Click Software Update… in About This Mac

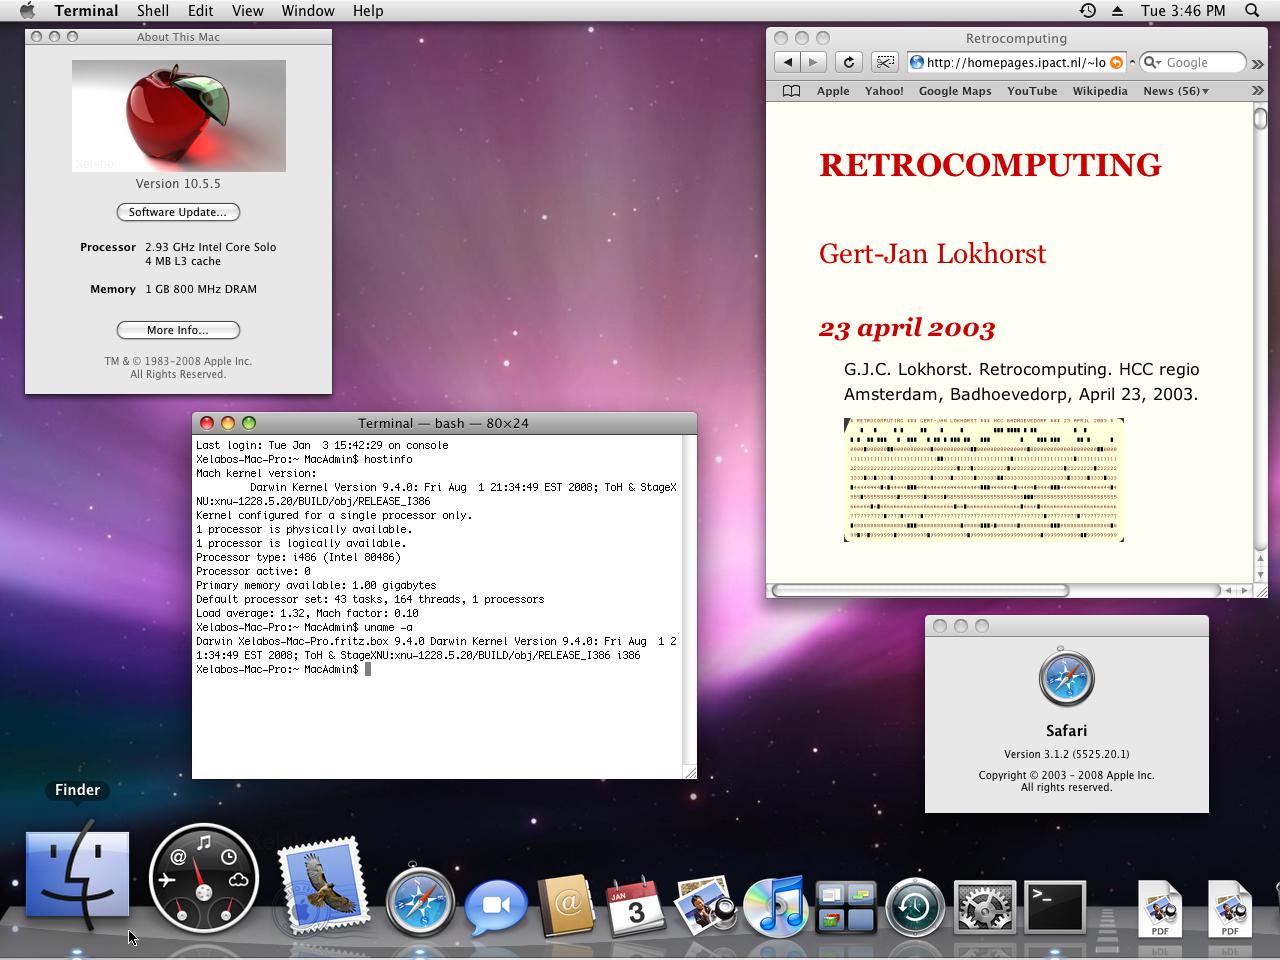[178, 212]
